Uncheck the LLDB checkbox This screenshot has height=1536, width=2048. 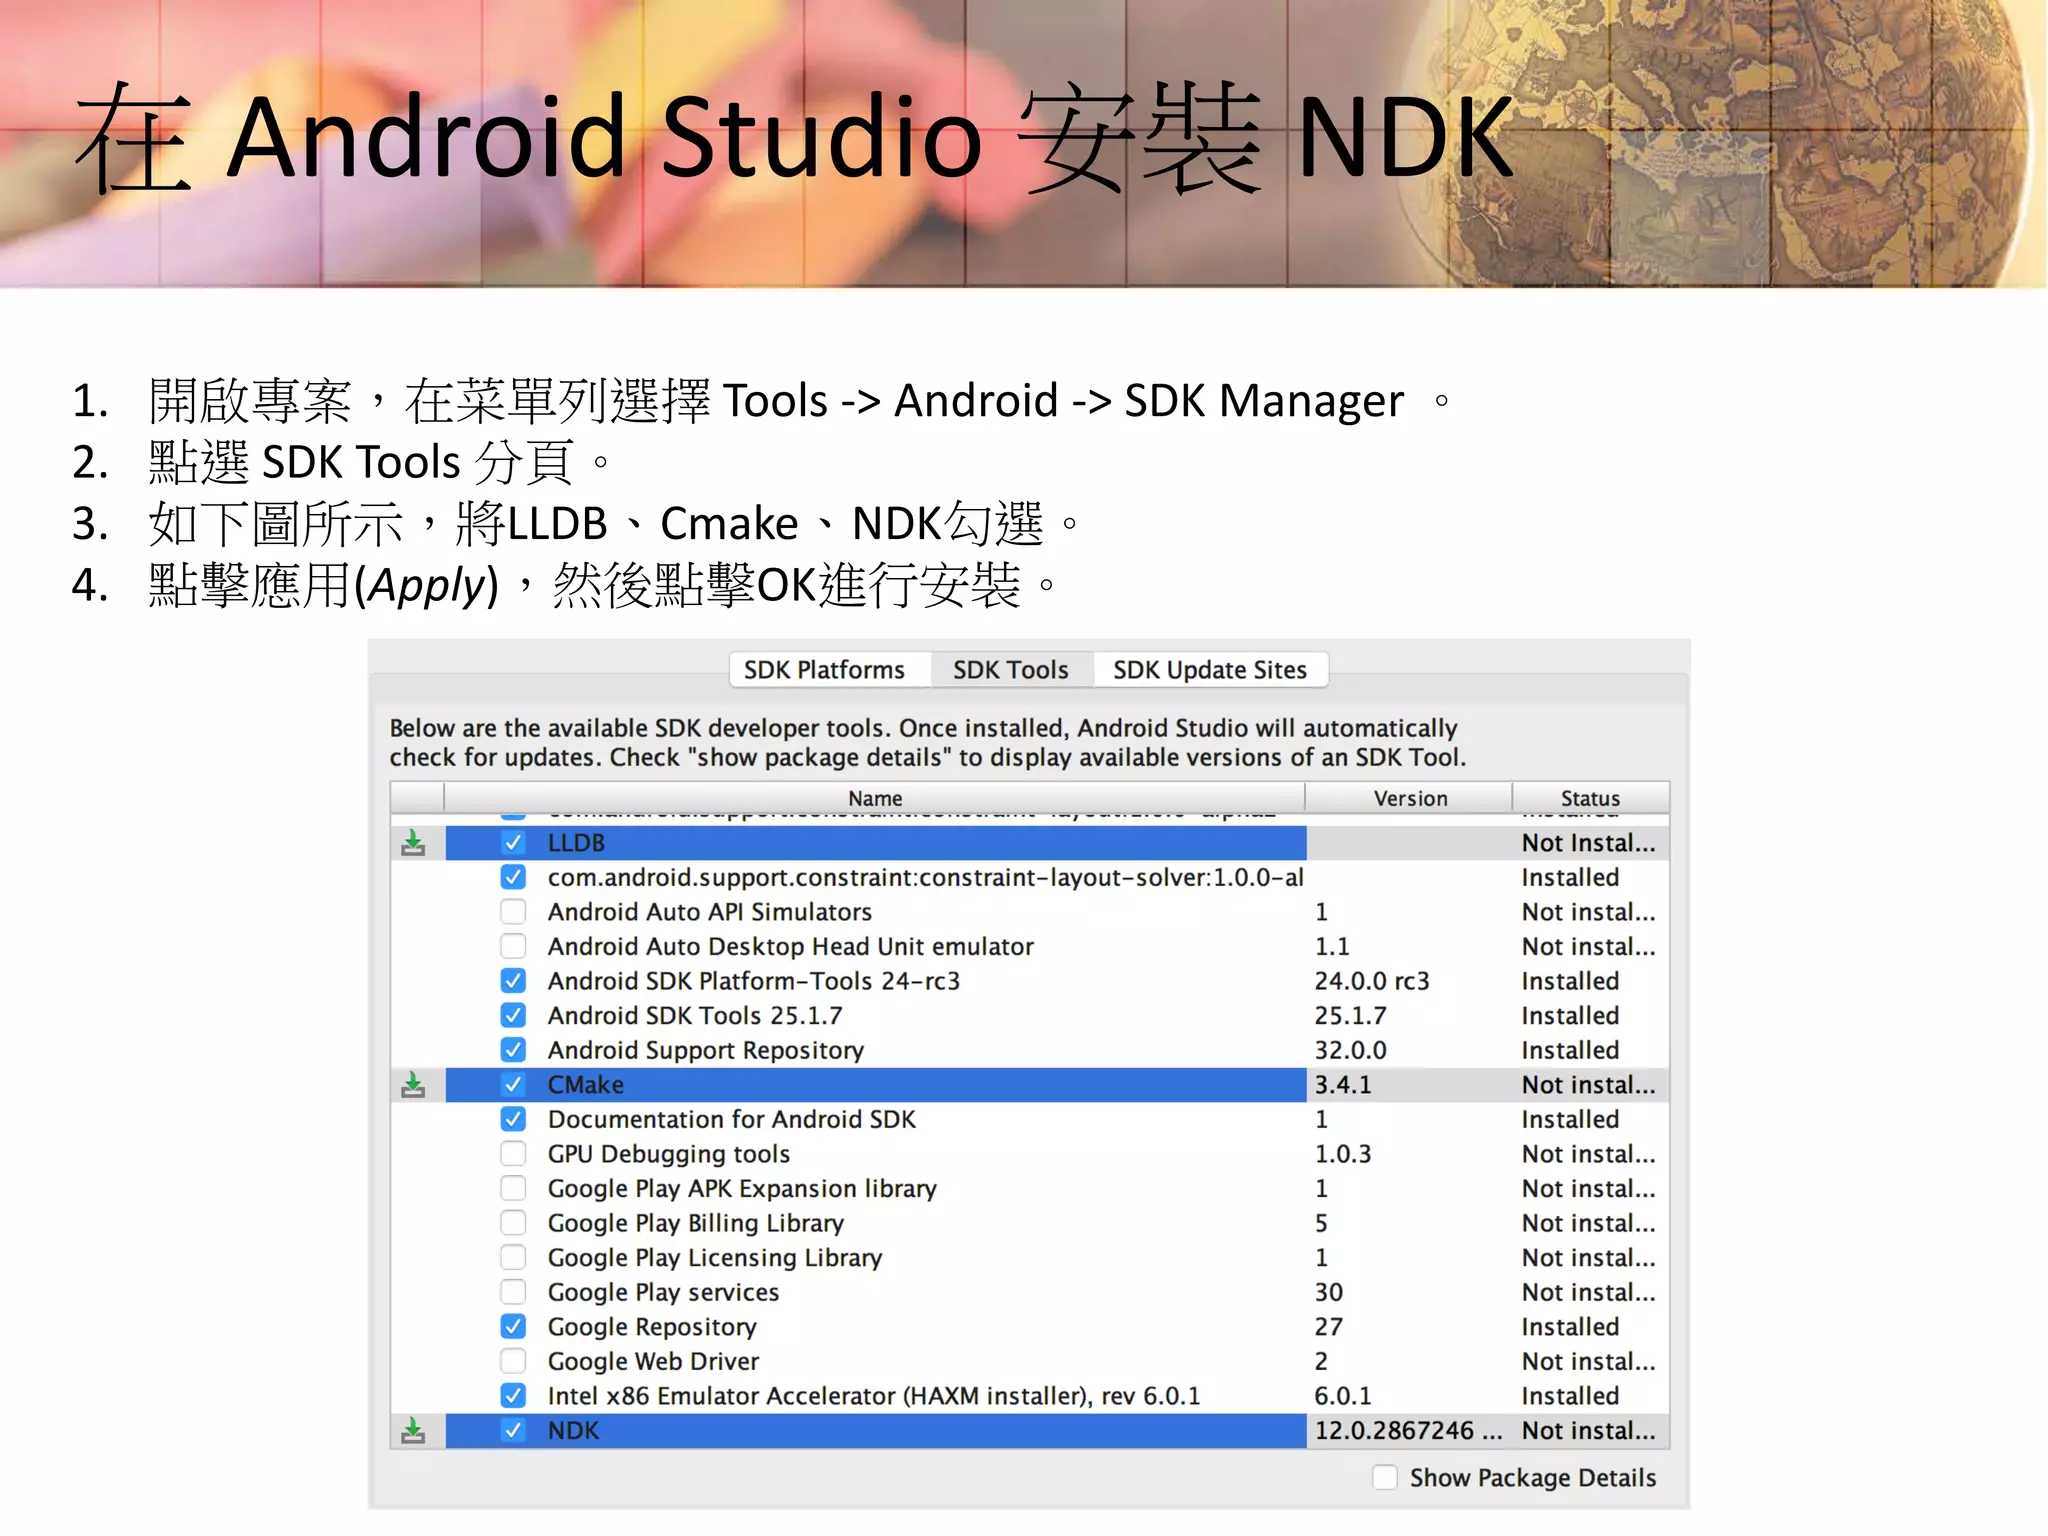[x=513, y=843]
